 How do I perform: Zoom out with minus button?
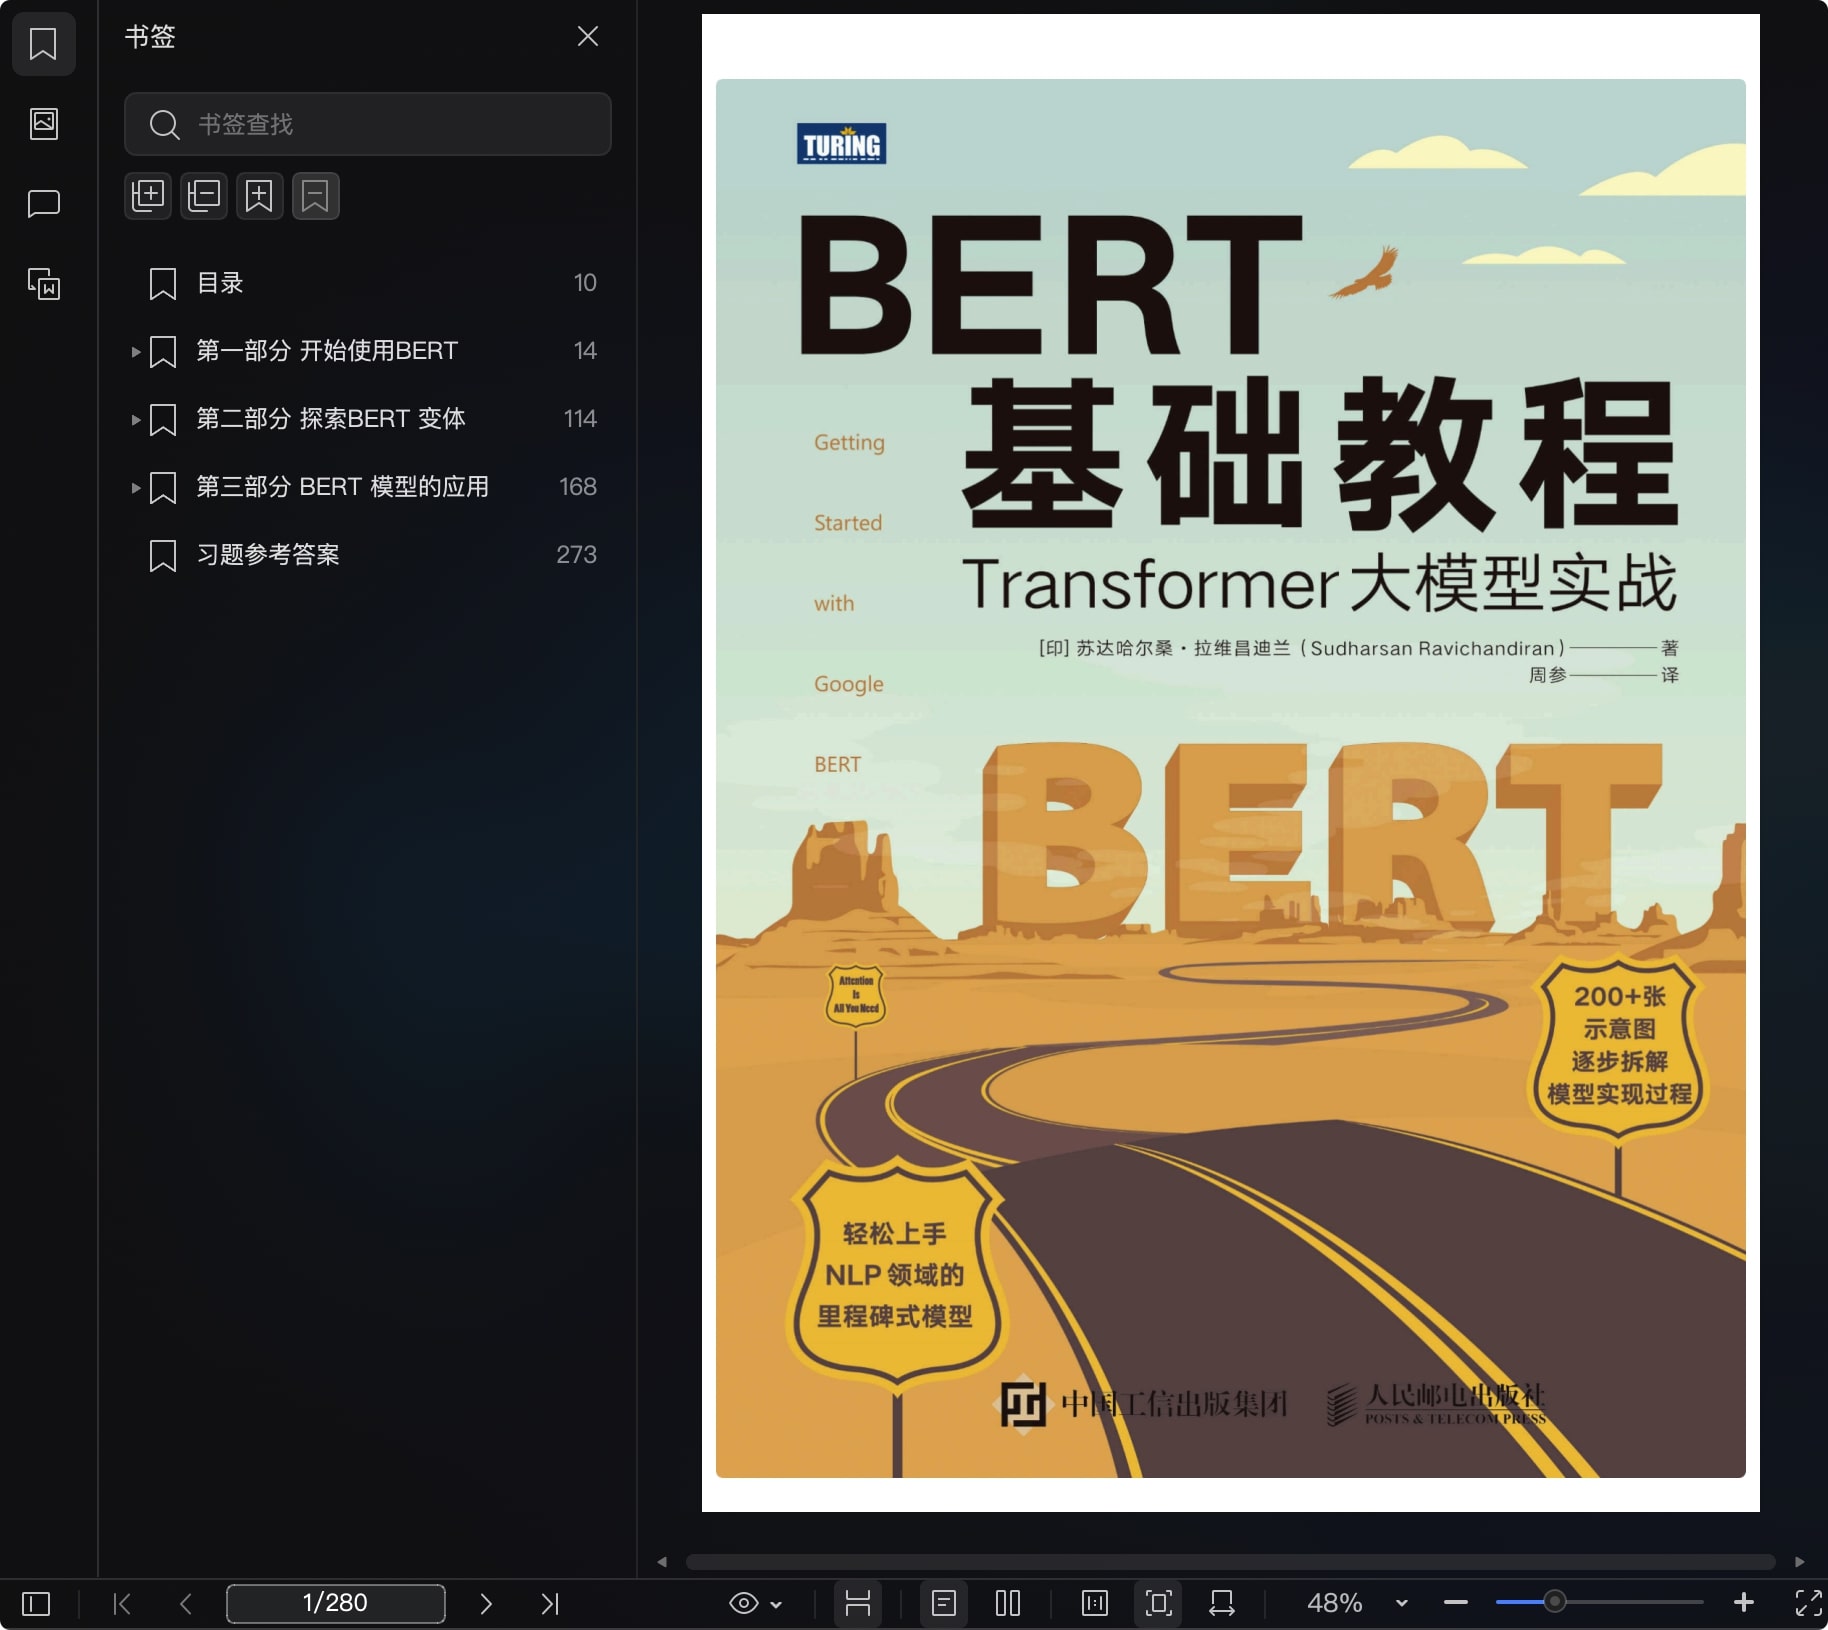tap(1456, 1603)
